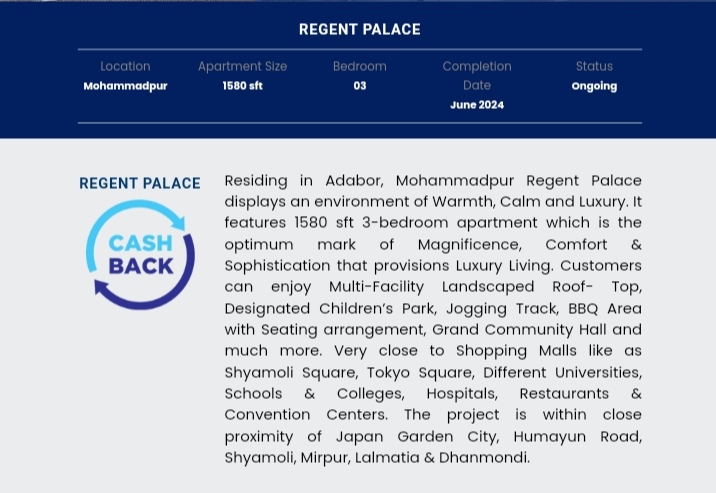
Task: Click the REGENT PALACE heading above the logo
Action: point(140,184)
